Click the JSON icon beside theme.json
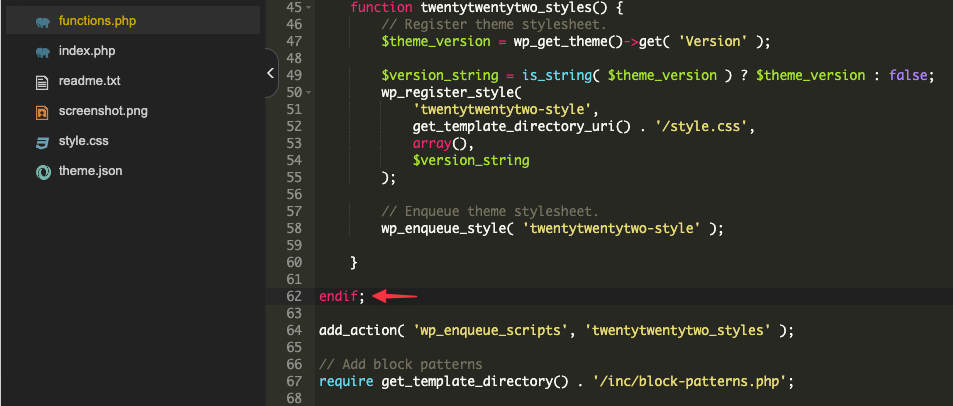The height and width of the screenshot is (406, 953). [42, 172]
